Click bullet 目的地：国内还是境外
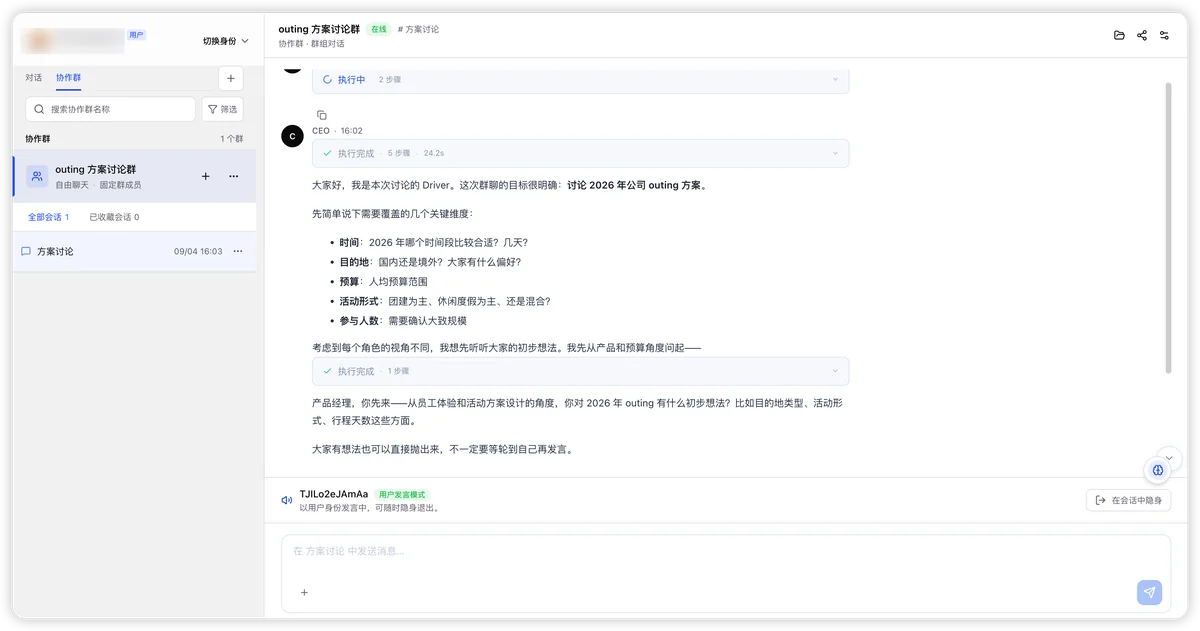The image size is (1200, 631). click(430, 262)
